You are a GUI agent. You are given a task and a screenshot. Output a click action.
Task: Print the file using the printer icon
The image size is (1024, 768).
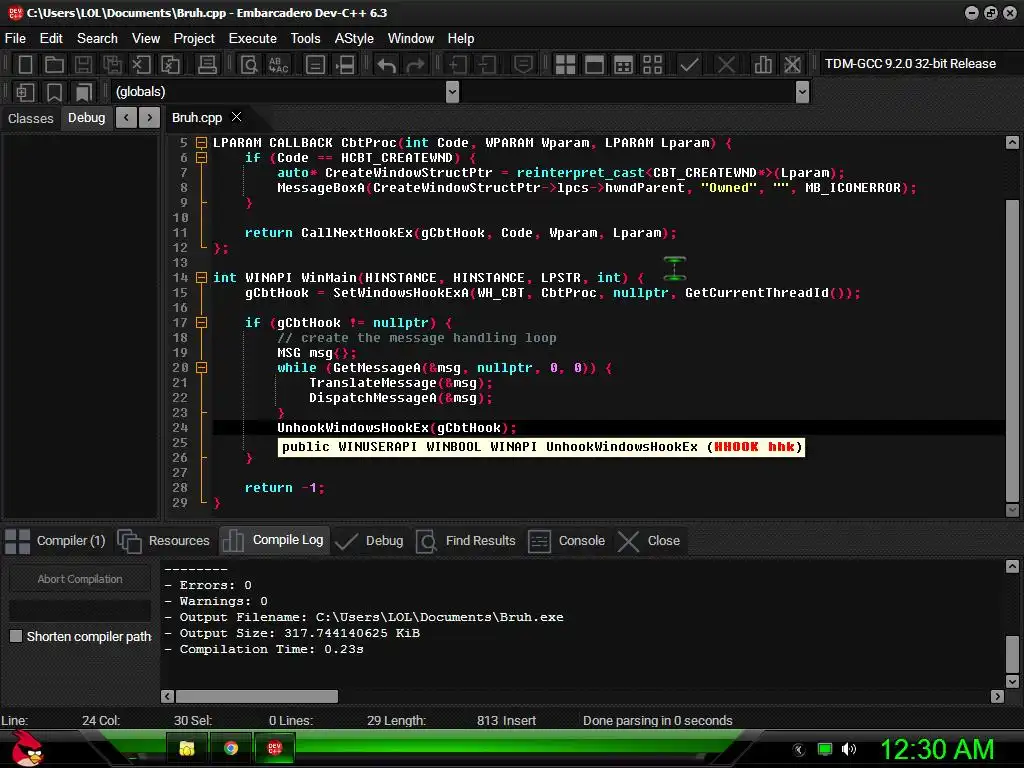(x=207, y=64)
